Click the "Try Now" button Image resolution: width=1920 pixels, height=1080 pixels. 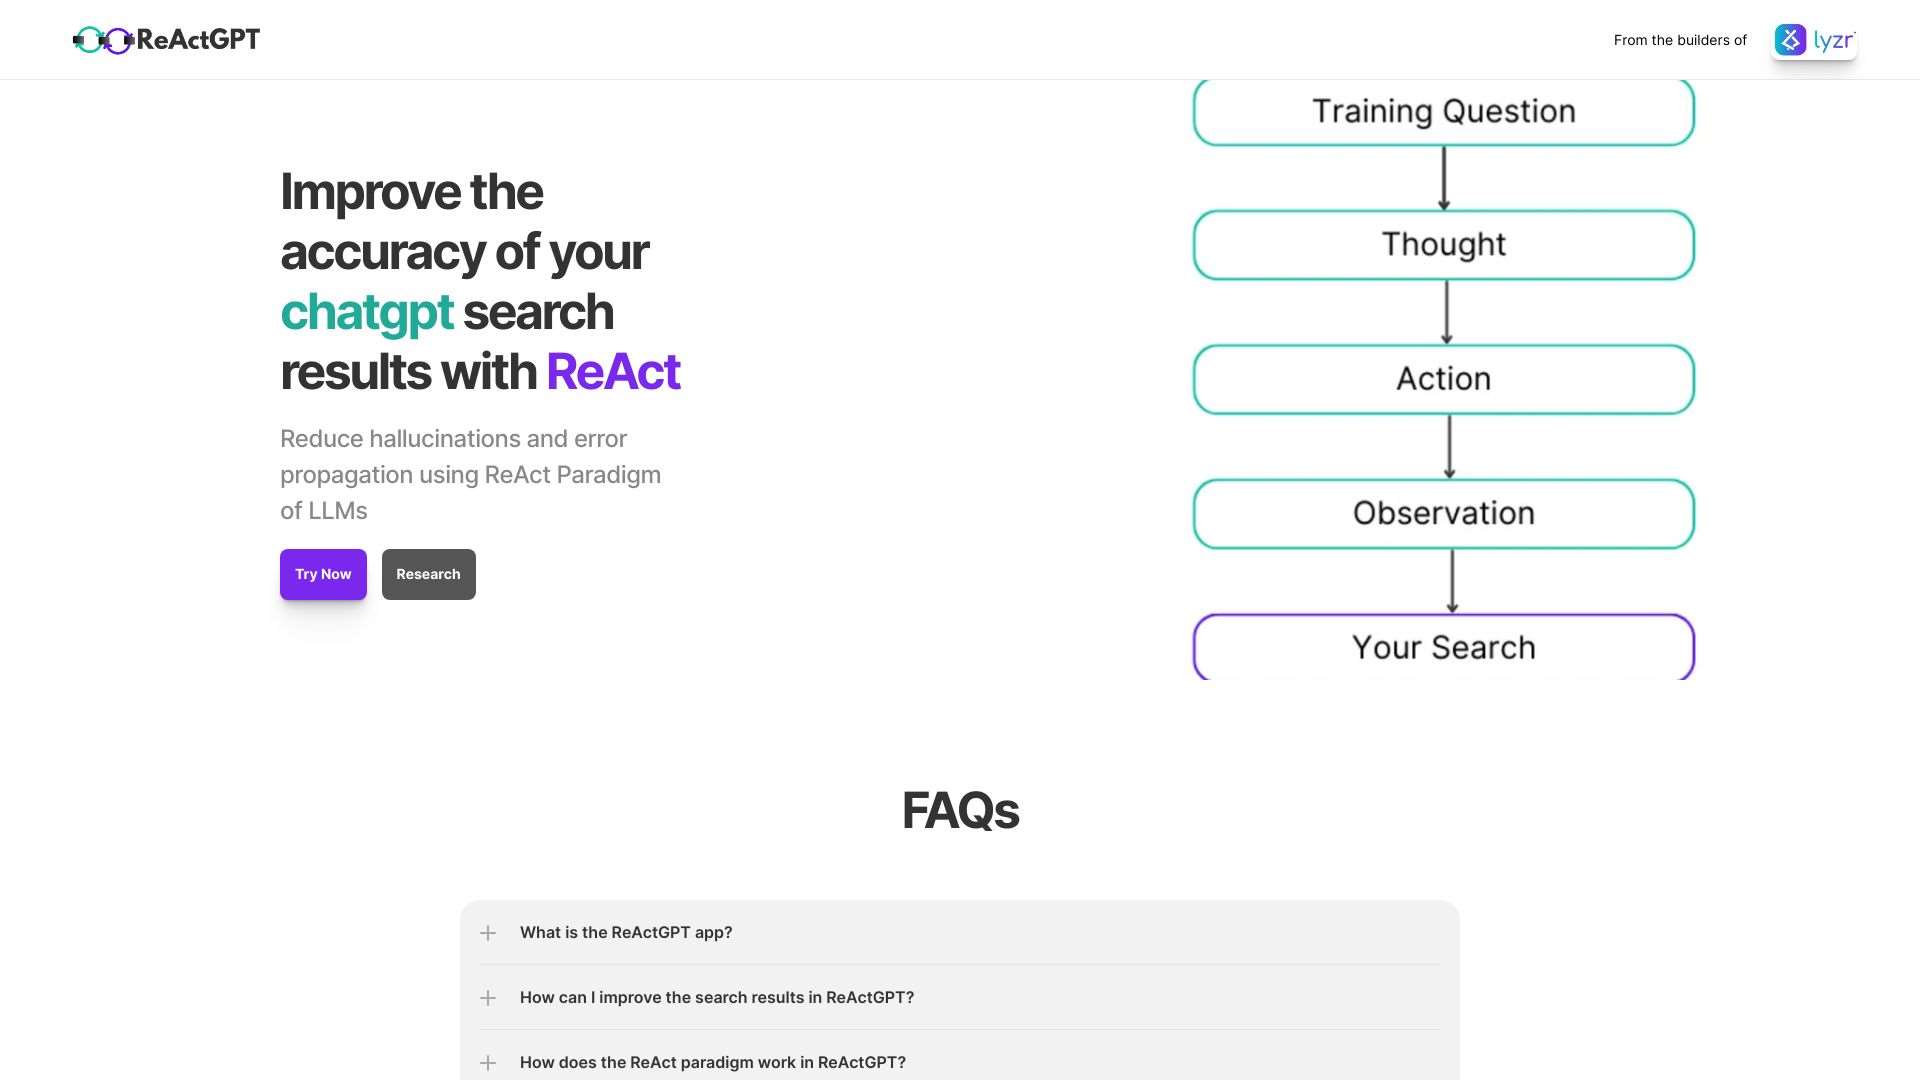322,574
